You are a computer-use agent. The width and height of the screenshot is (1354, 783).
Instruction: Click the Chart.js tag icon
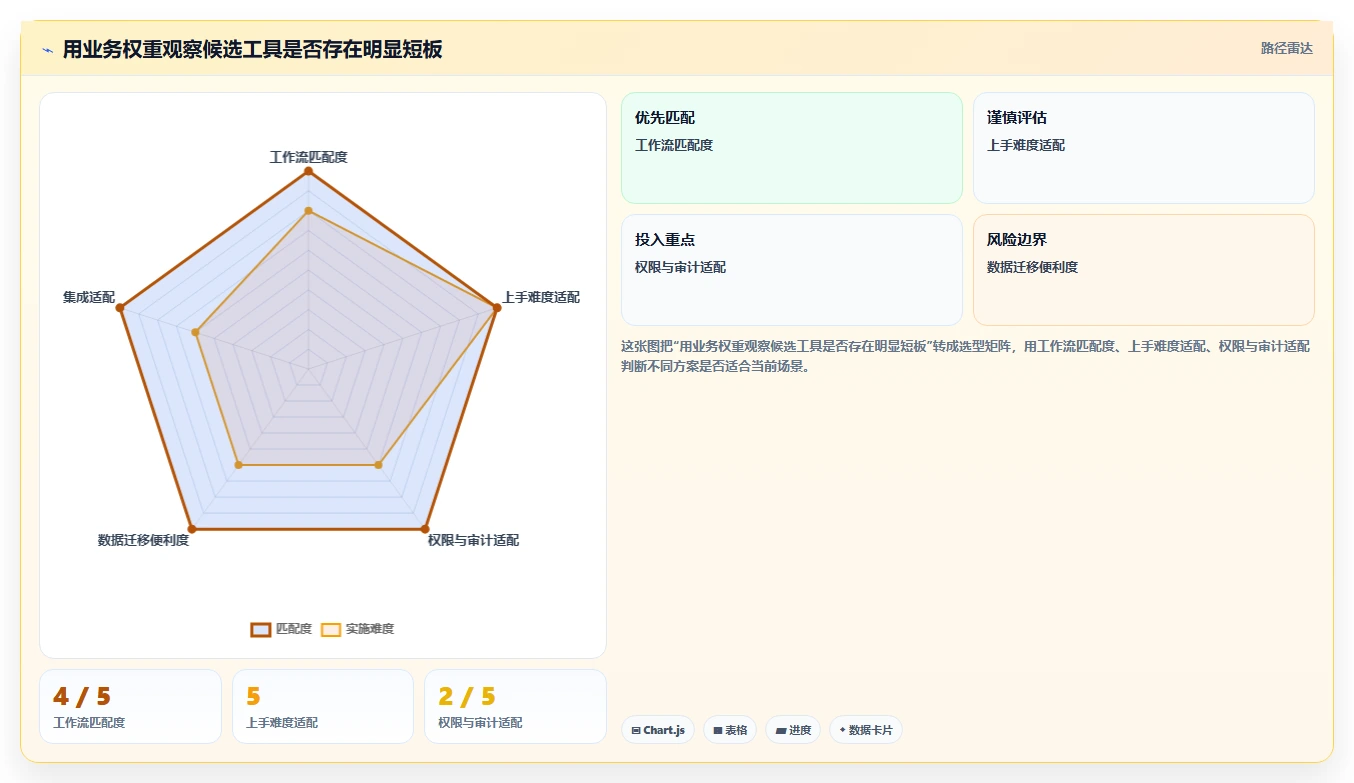636,731
